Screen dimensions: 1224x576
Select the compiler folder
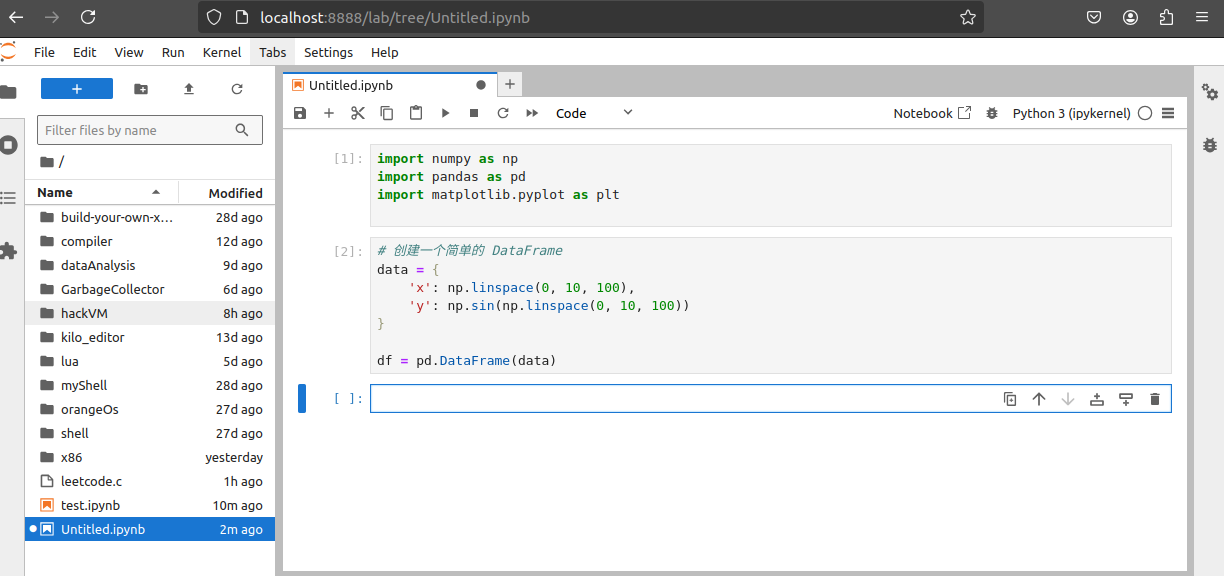[150, 241]
